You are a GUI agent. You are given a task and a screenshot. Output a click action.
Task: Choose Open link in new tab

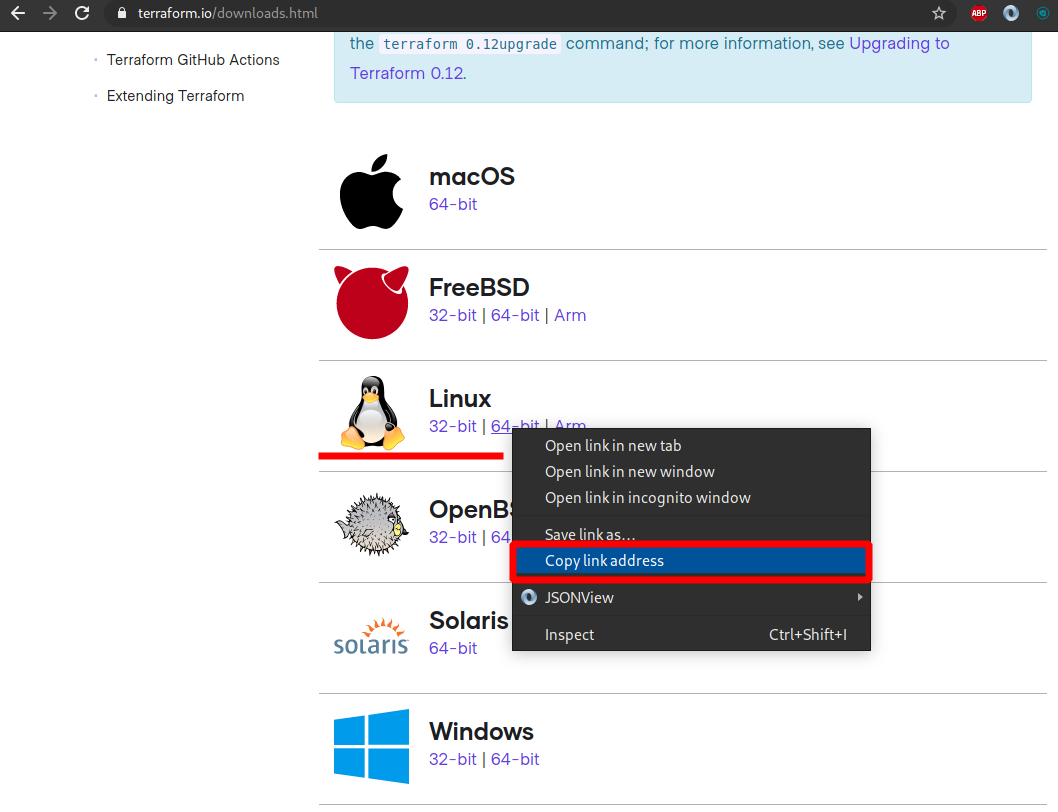click(x=691, y=445)
